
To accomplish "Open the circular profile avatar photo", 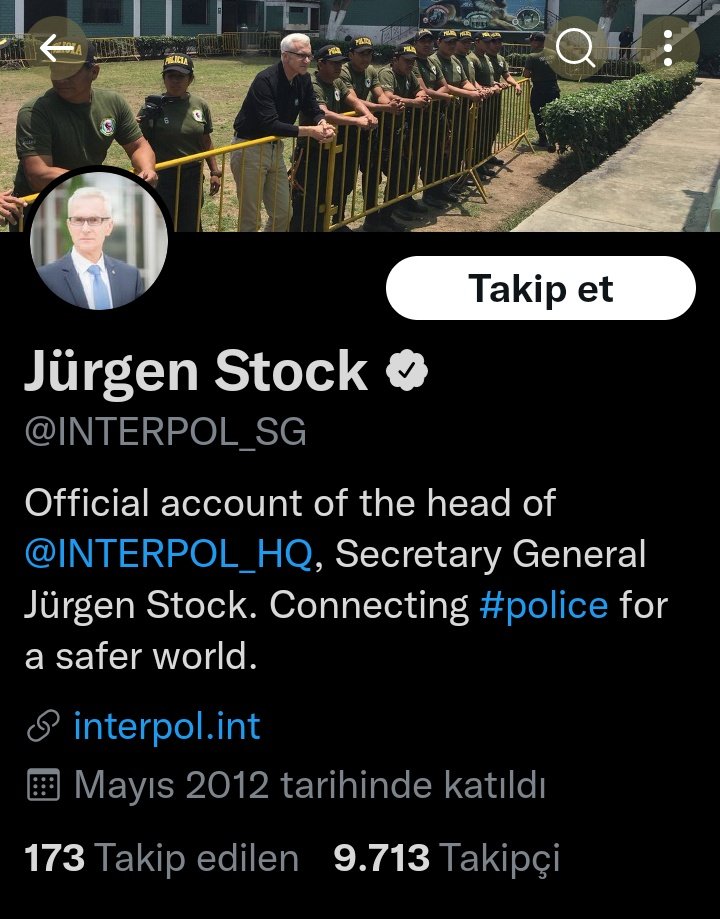I will pos(99,240).
